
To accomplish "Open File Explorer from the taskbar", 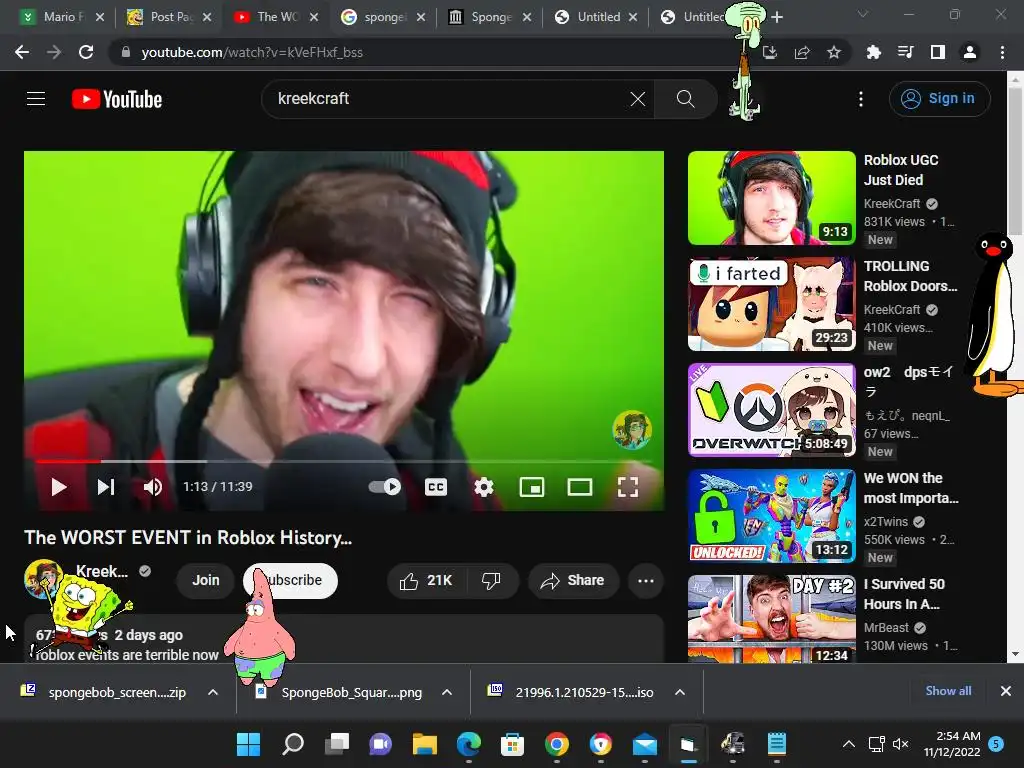I will click(x=424, y=744).
